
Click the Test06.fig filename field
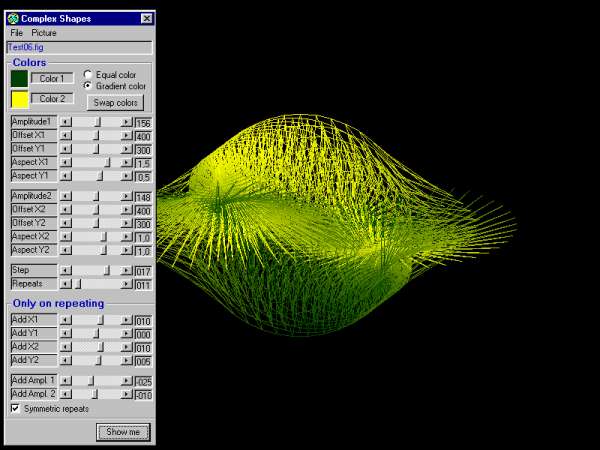pos(80,47)
